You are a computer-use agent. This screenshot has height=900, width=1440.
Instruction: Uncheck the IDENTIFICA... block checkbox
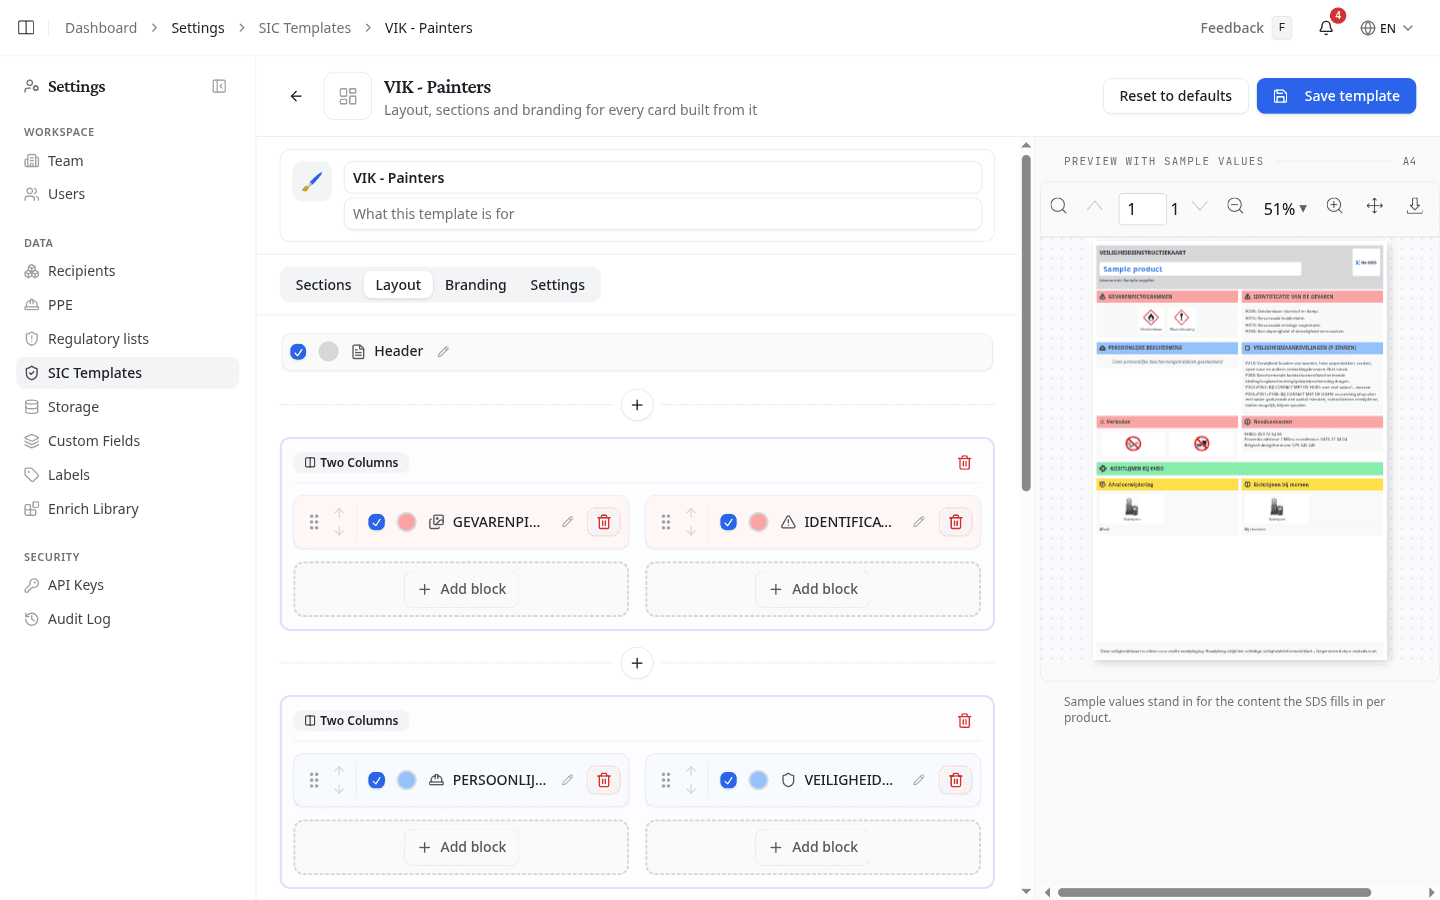(729, 522)
